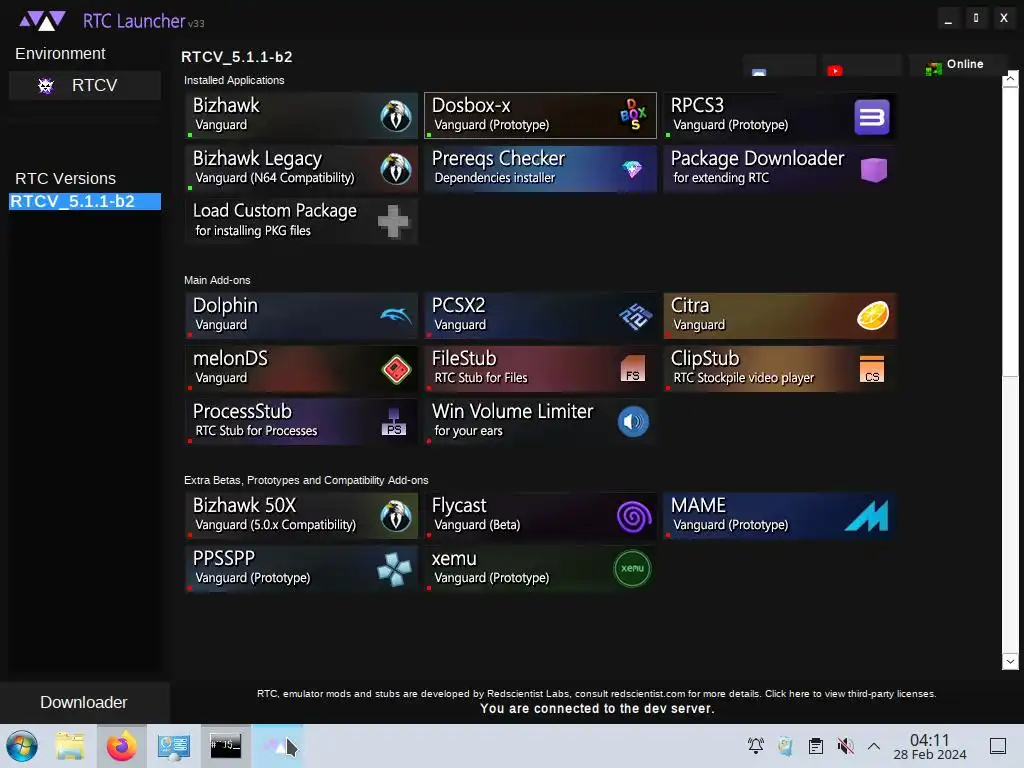Expand the hidden system tray icons chevron
Viewport: 1024px width, 768px height.
click(x=874, y=746)
